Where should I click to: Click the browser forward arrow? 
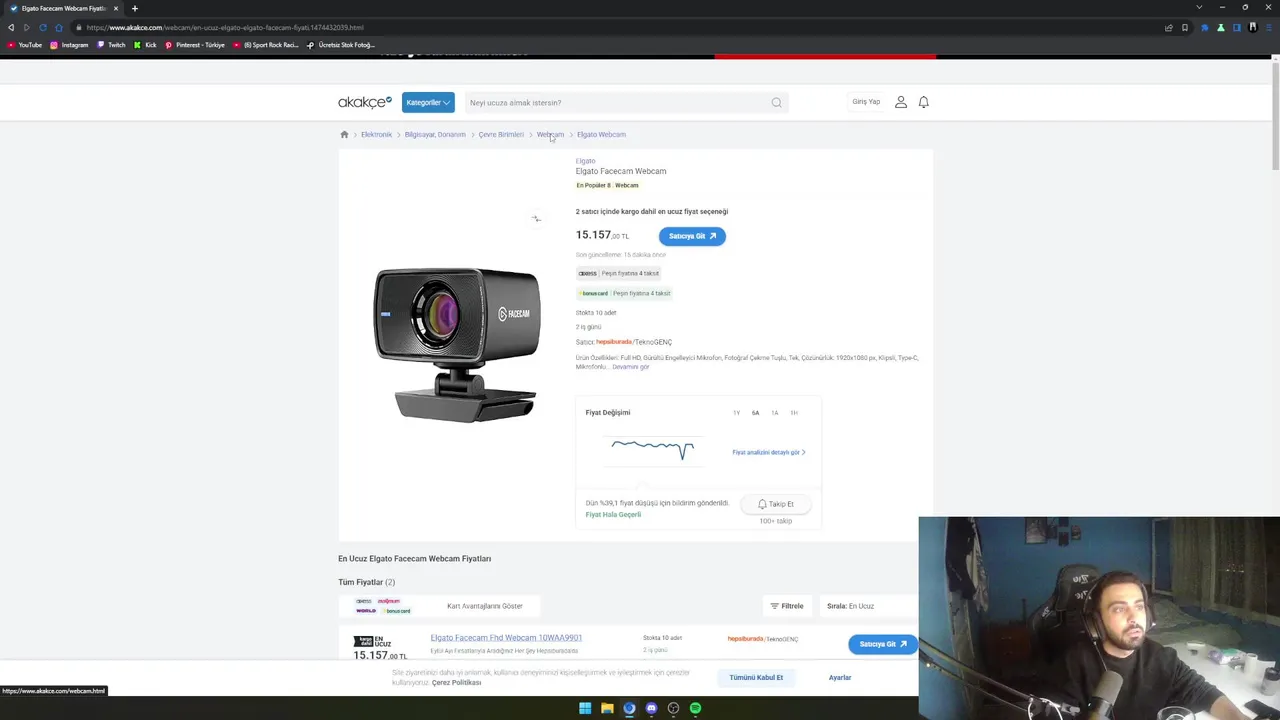27,27
